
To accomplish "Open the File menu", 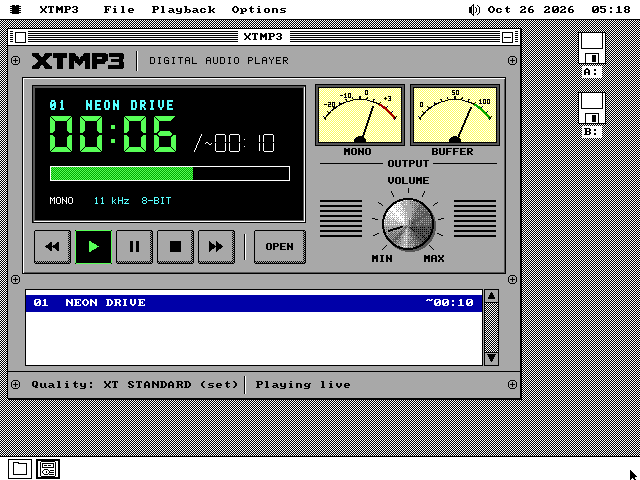I will pos(119,9).
